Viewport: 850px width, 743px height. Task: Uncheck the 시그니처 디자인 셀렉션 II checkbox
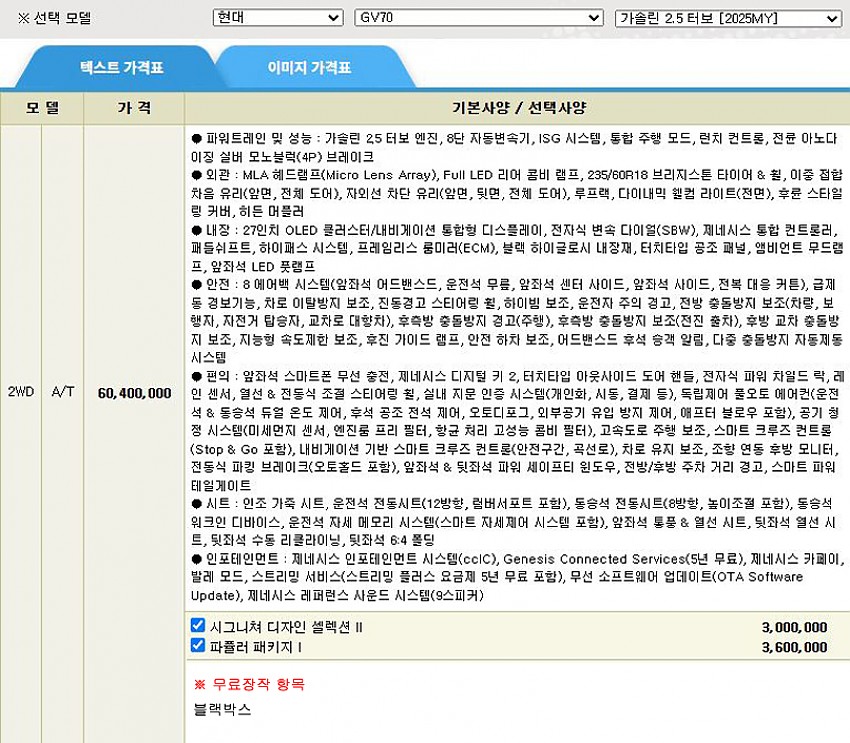pos(198,626)
